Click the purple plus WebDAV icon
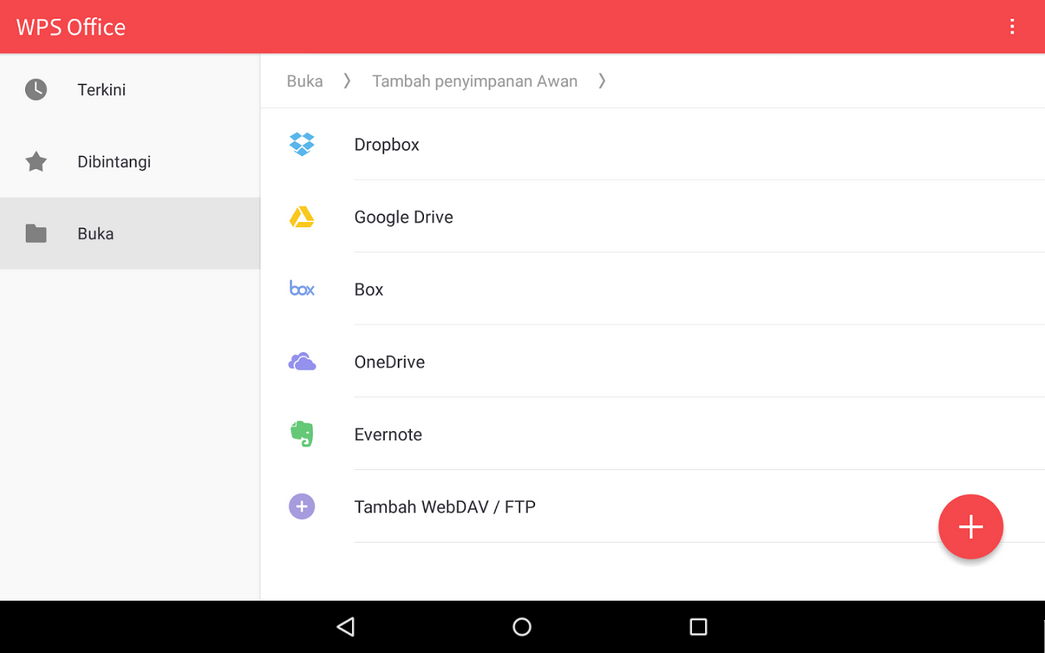 [x=301, y=507]
